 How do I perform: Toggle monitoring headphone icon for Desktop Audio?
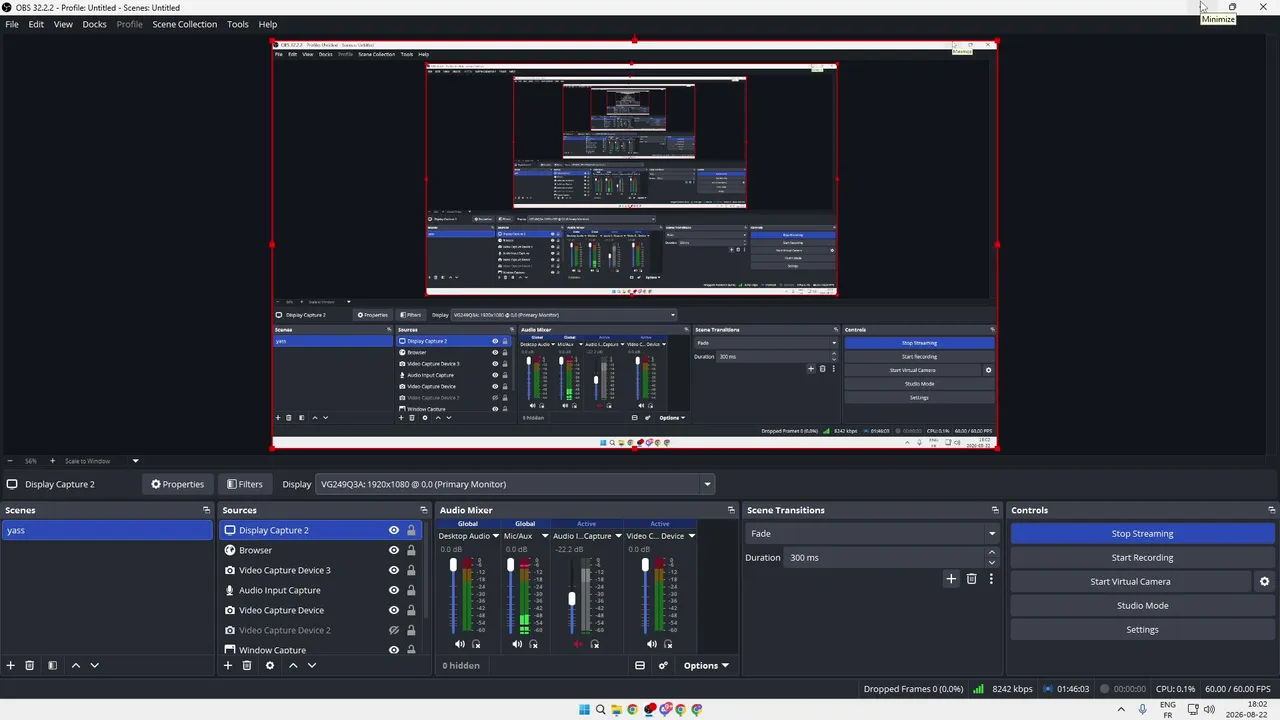tap(476, 644)
